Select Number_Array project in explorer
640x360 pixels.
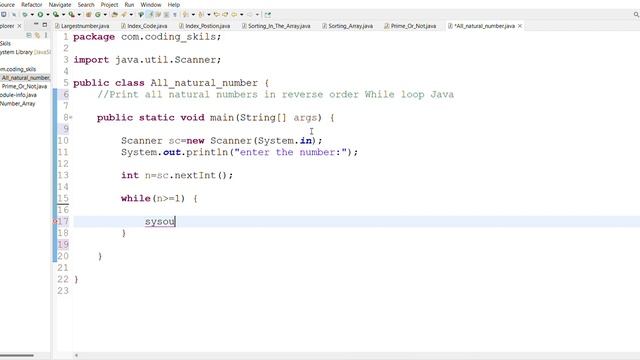(x=18, y=104)
